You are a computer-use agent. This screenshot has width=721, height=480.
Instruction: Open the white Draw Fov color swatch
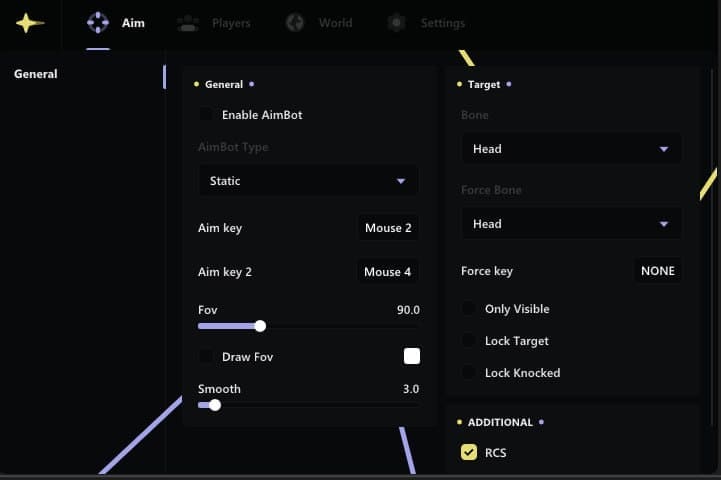(411, 356)
